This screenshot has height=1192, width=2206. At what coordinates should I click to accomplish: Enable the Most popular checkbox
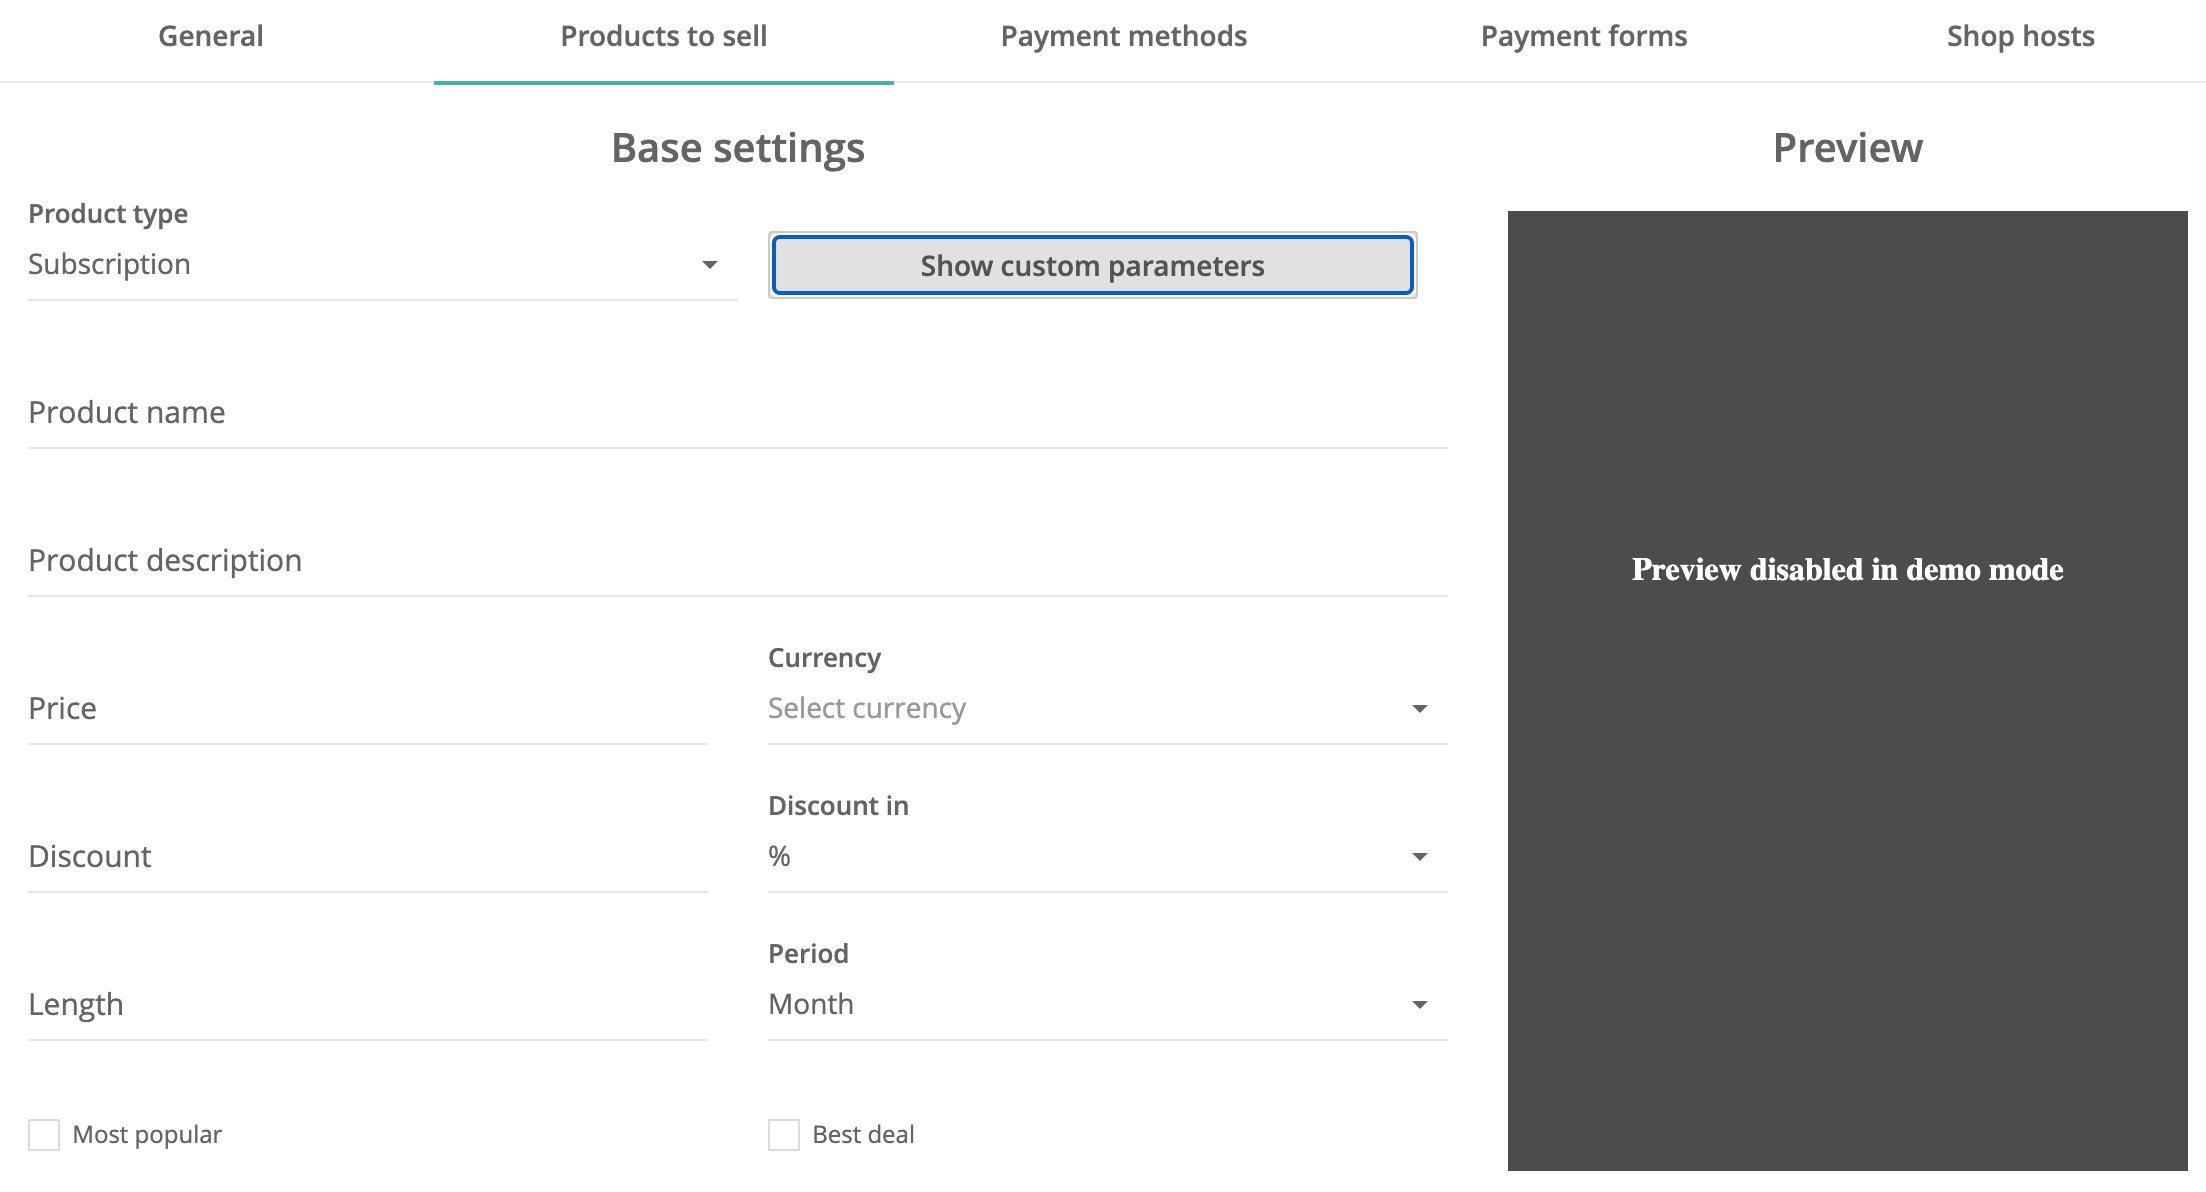44,1135
